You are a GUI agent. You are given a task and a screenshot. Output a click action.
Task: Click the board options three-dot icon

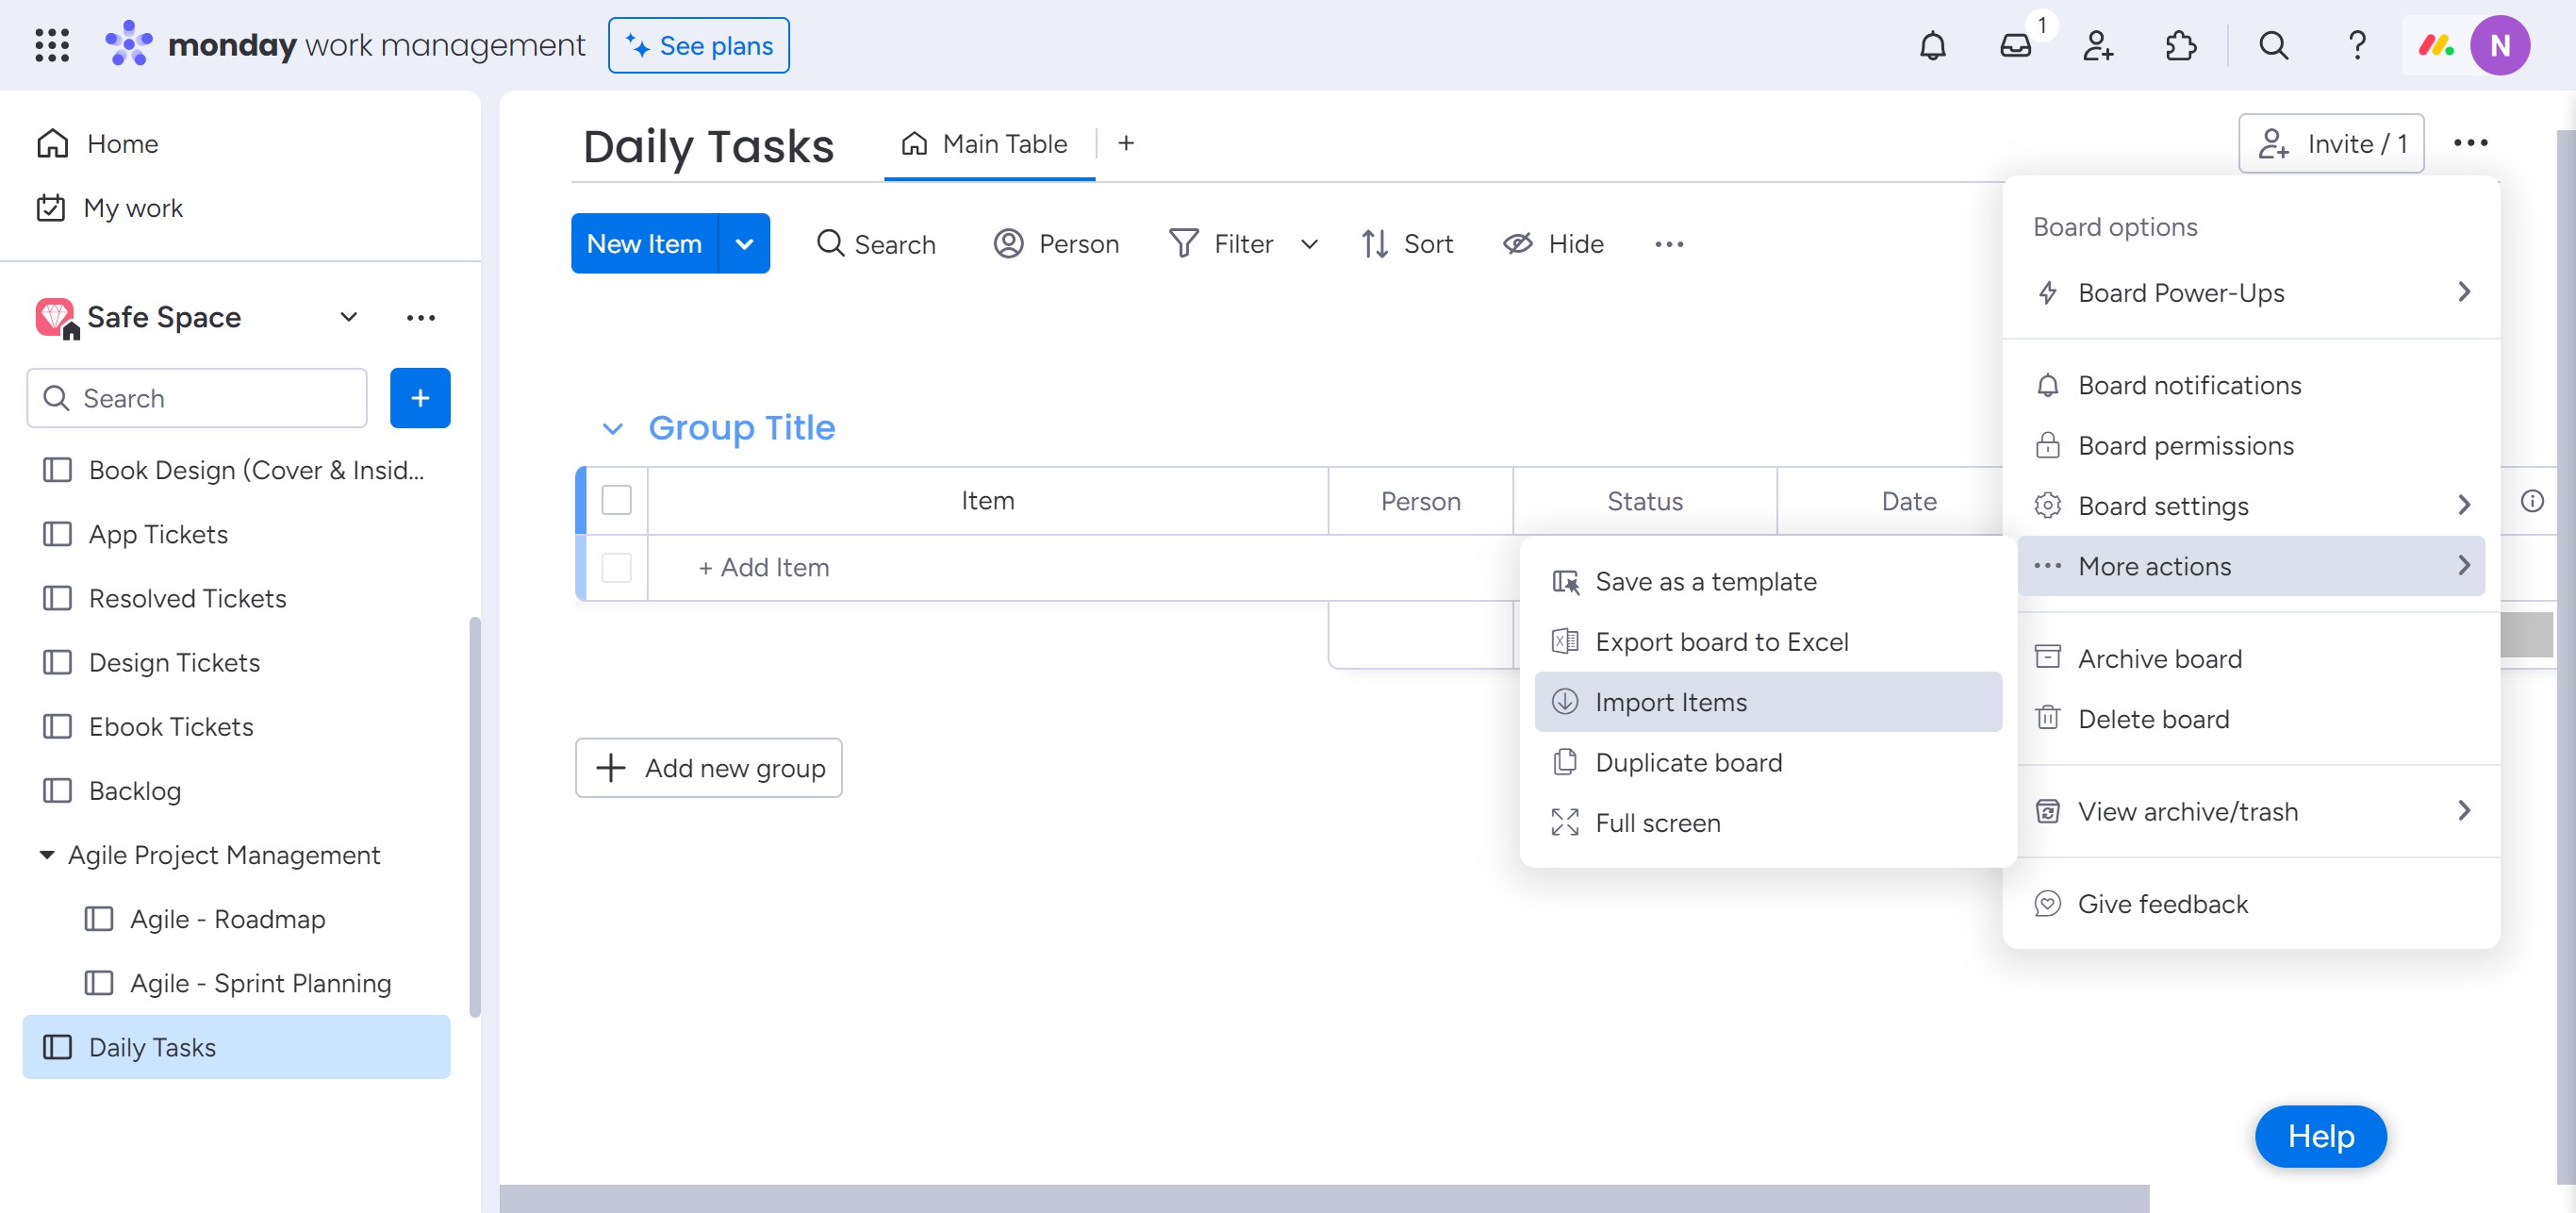(x=2470, y=143)
